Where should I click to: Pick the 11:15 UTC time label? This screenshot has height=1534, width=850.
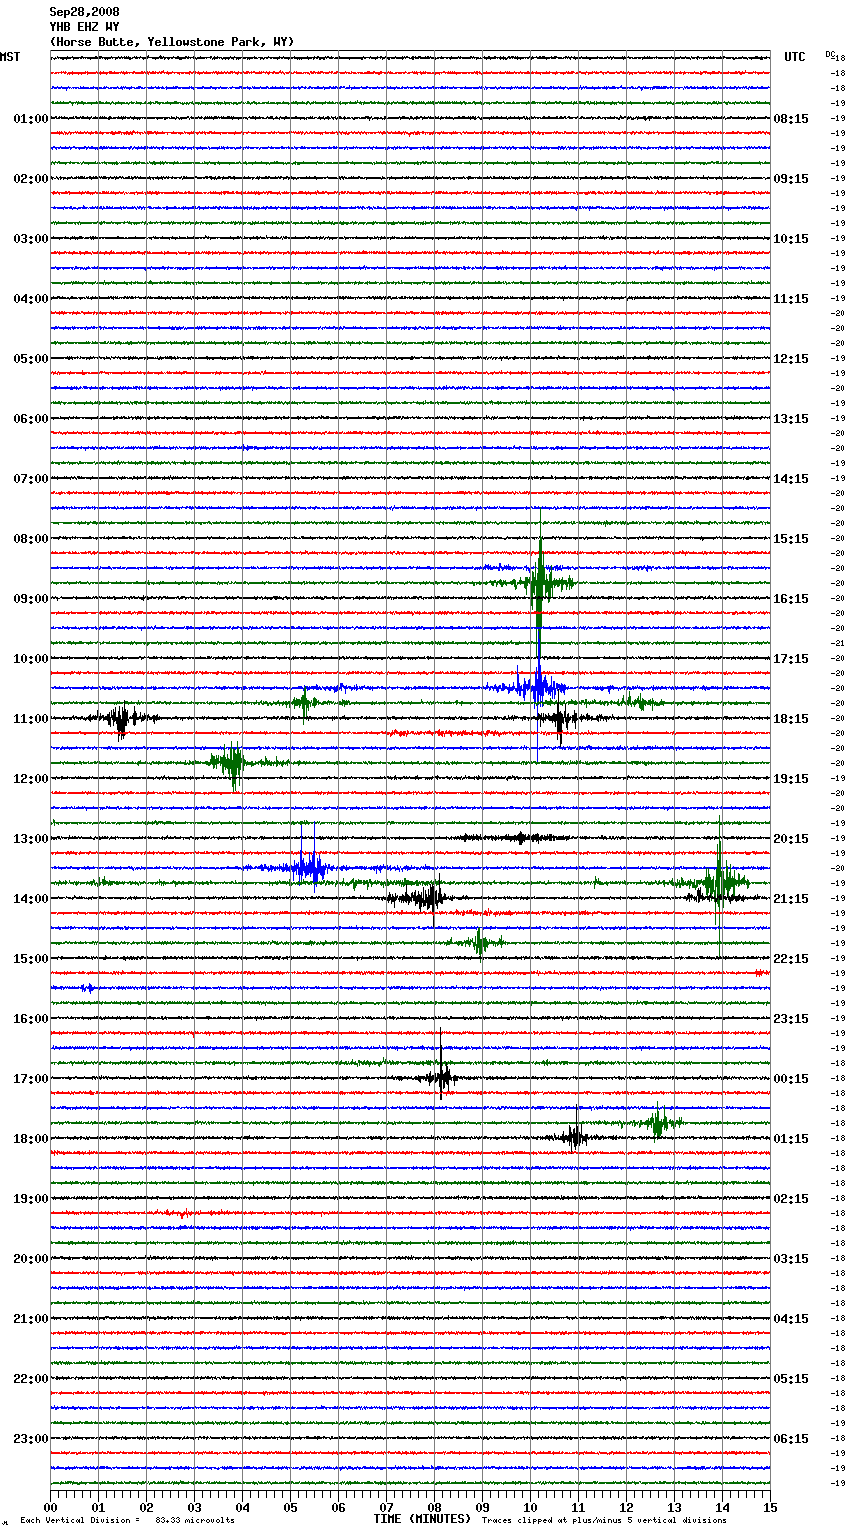pos(791,299)
